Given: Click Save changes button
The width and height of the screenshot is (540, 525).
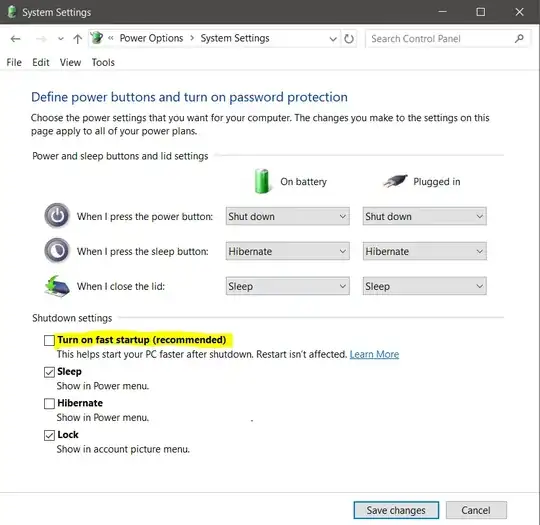Looking at the screenshot, I should 396,510.
